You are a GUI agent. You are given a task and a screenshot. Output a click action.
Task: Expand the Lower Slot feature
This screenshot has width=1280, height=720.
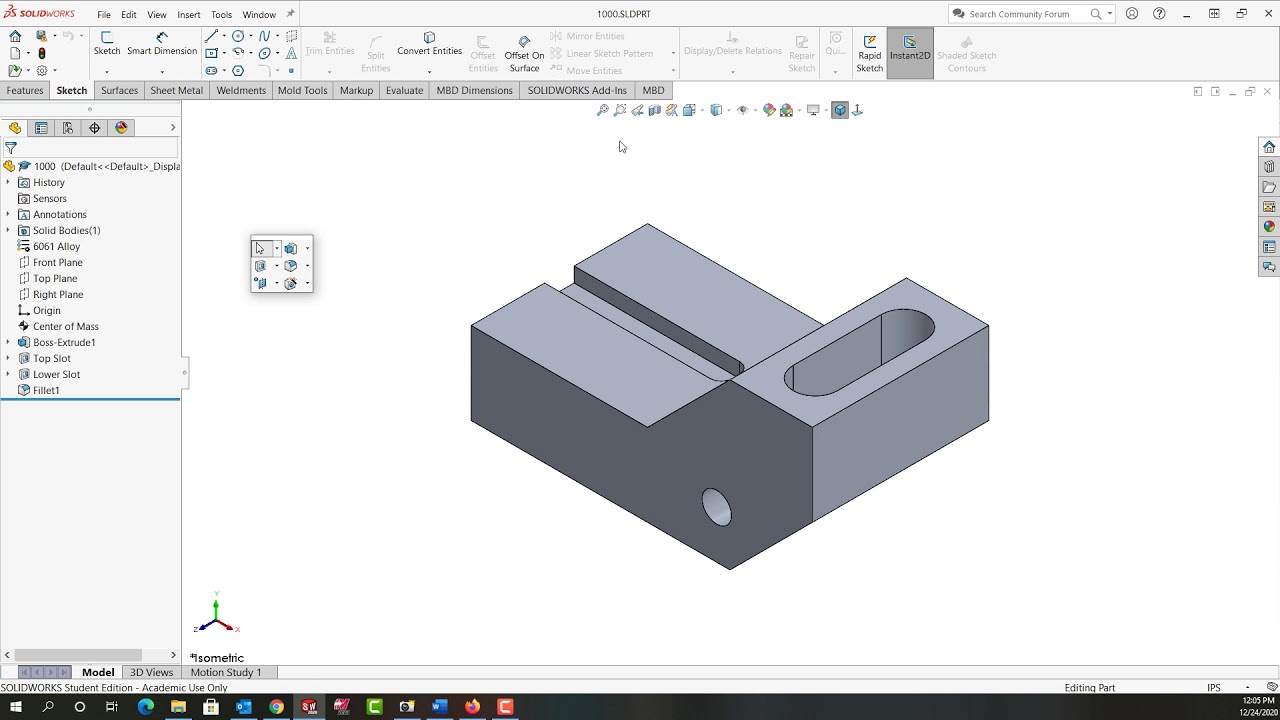tap(8, 374)
